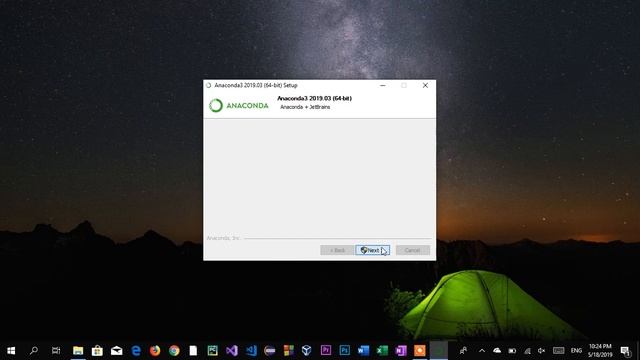This screenshot has height=360, width=640.
Task: Launch Adobe Photoshop from taskbar
Action: [x=344, y=350]
